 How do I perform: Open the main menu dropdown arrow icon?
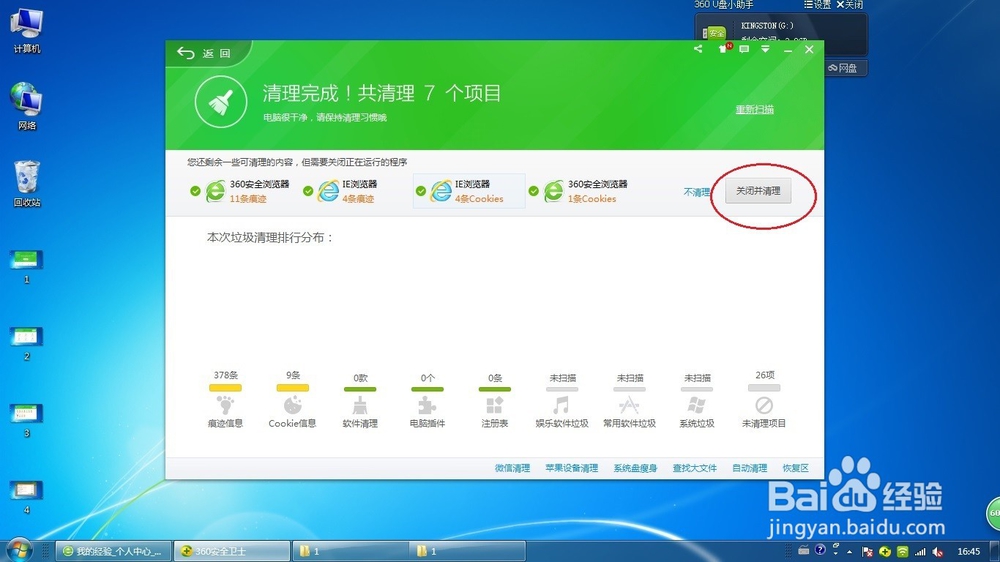[x=765, y=49]
